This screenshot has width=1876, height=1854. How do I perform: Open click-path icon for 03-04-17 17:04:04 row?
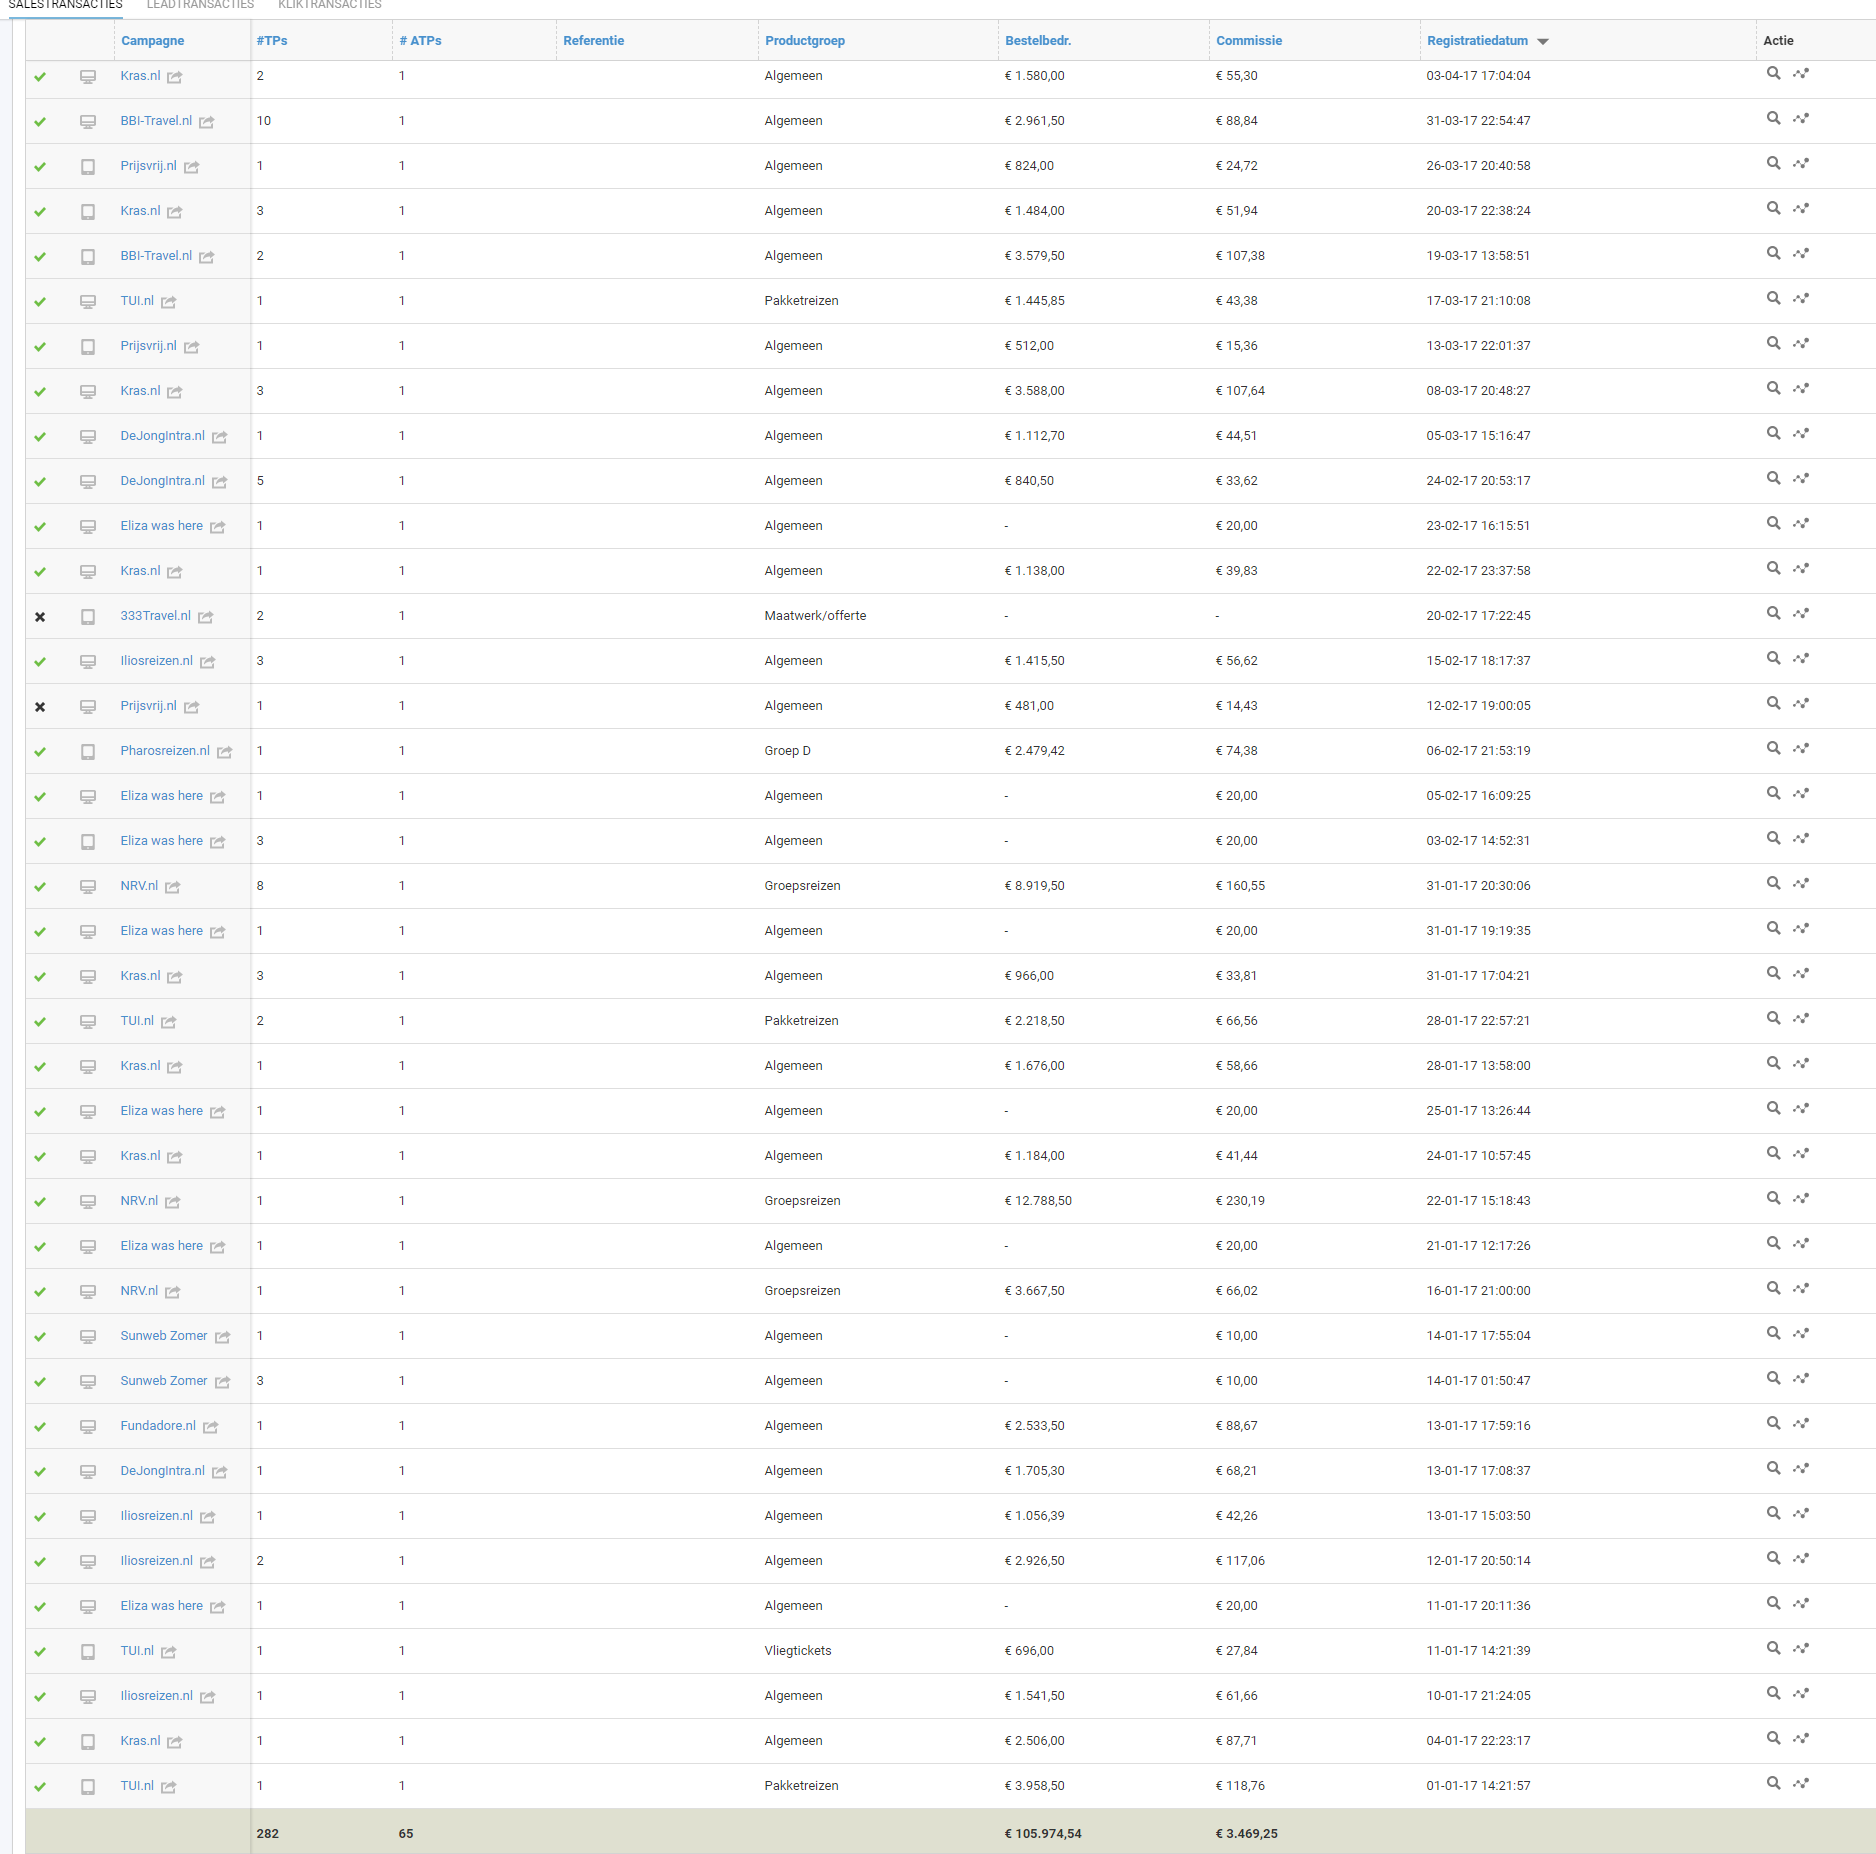pyautogui.click(x=1801, y=73)
